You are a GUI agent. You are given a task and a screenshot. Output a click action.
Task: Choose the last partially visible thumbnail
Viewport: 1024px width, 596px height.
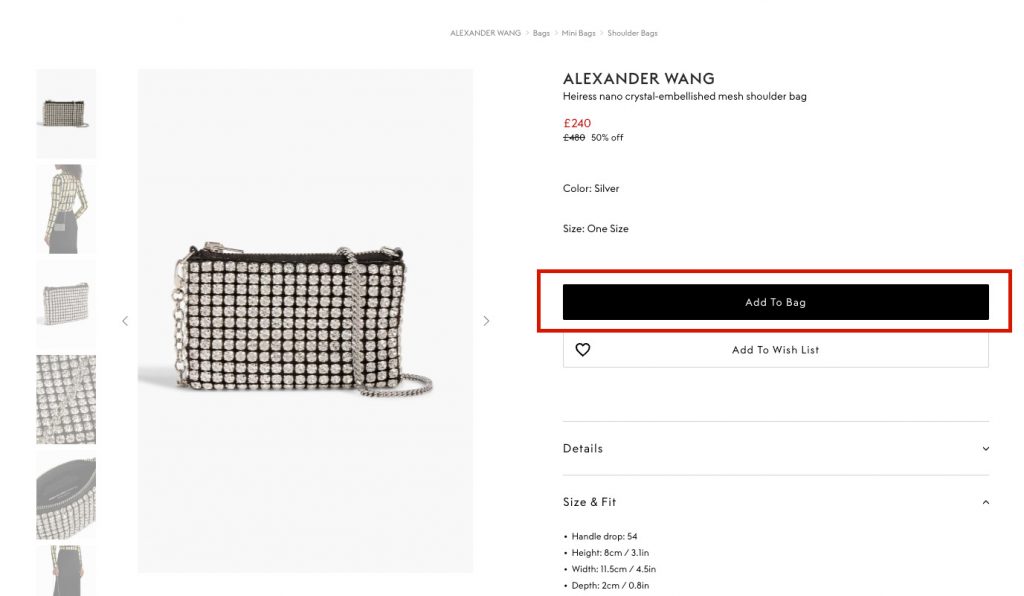[66, 570]
